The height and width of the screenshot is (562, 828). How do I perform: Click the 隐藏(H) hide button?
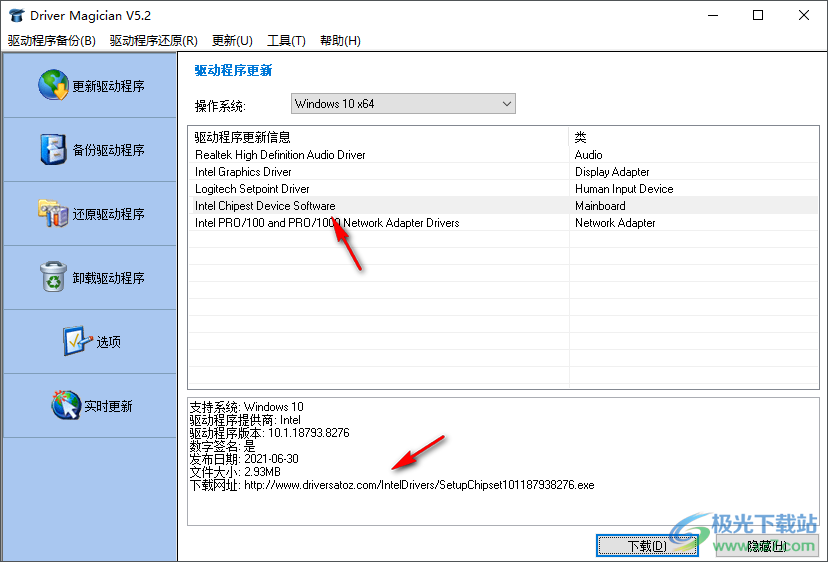[x=767, y=545]
